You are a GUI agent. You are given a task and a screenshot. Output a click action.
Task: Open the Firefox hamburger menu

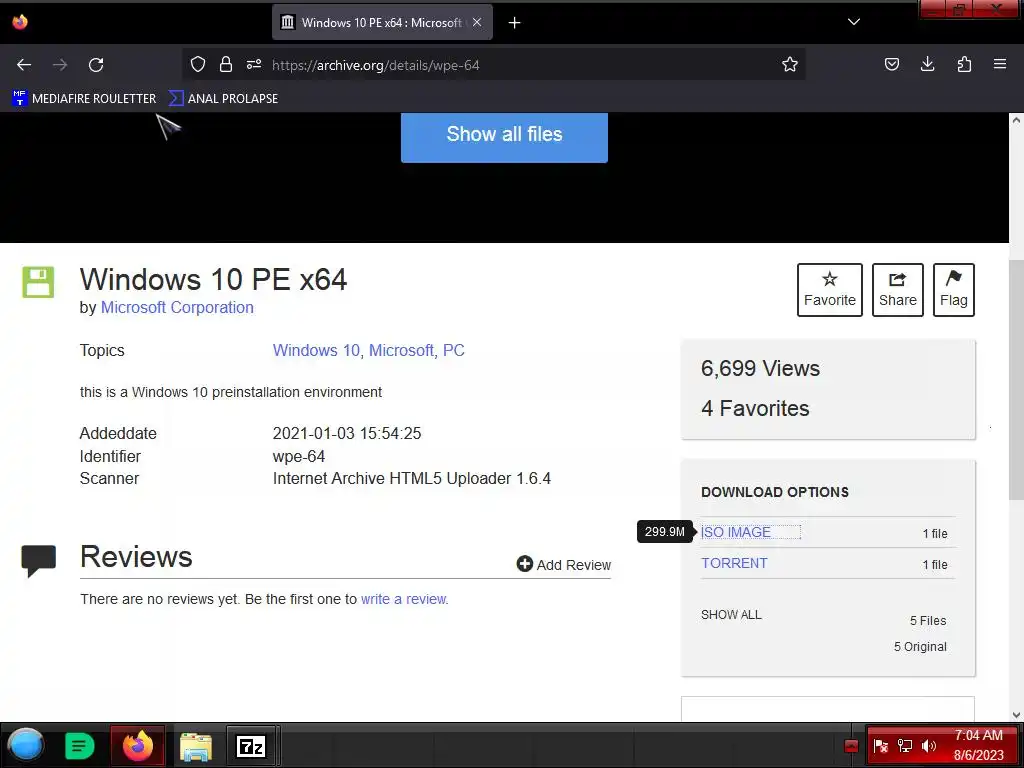coord(1000,64)
